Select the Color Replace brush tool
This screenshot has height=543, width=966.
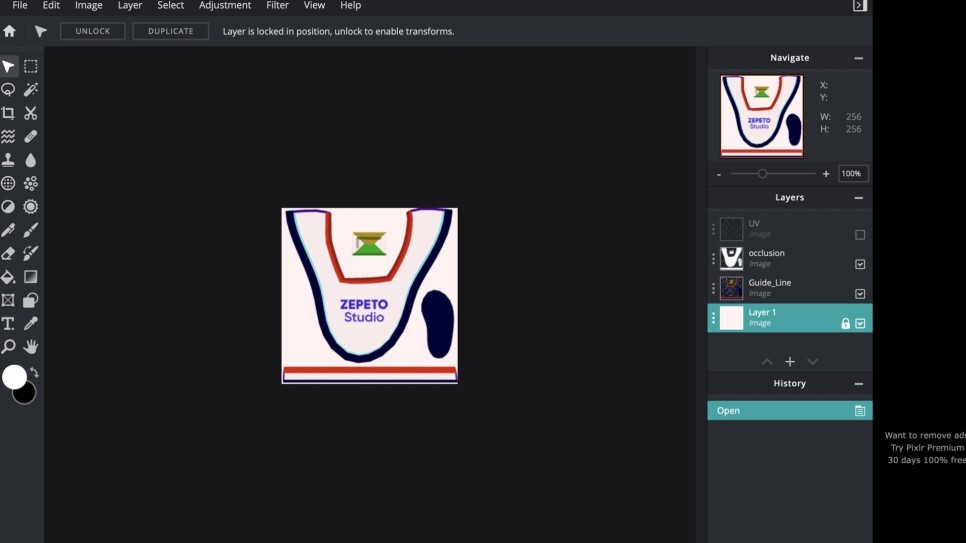[x=30, y=253]
